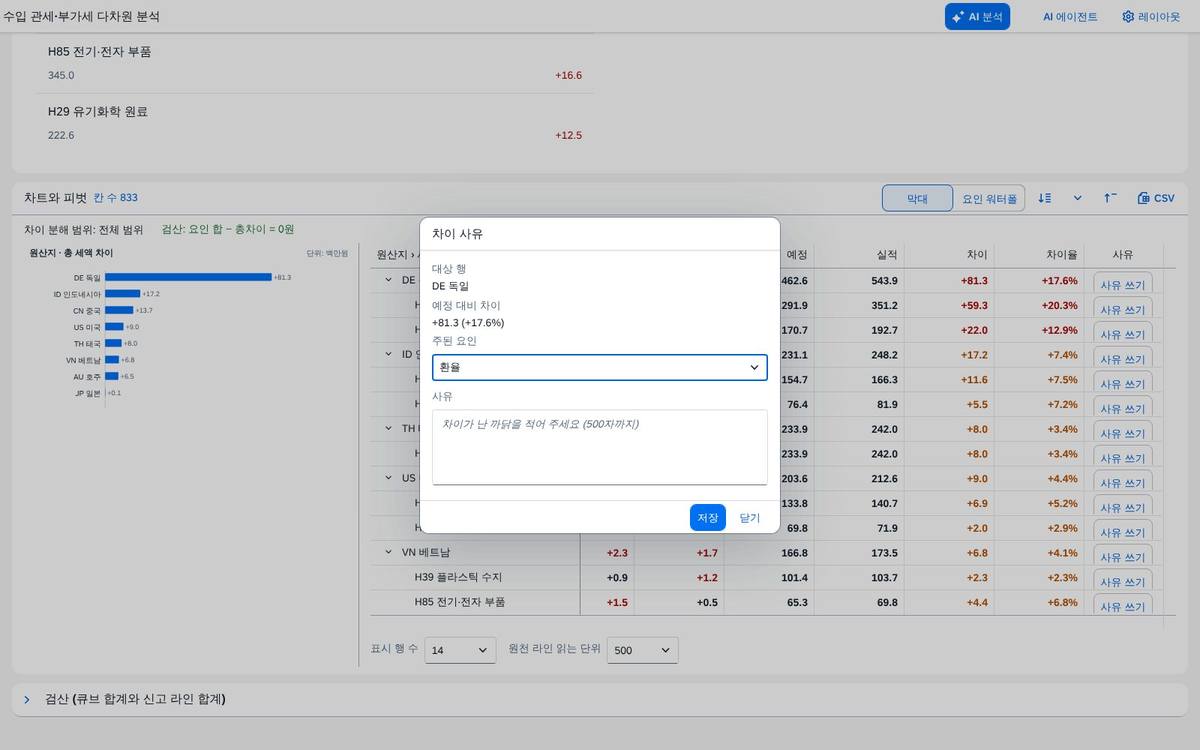Open the 표시 행 수 dropdown
Viewport: 1200px width, 750px height.
[x=460, y=650]
